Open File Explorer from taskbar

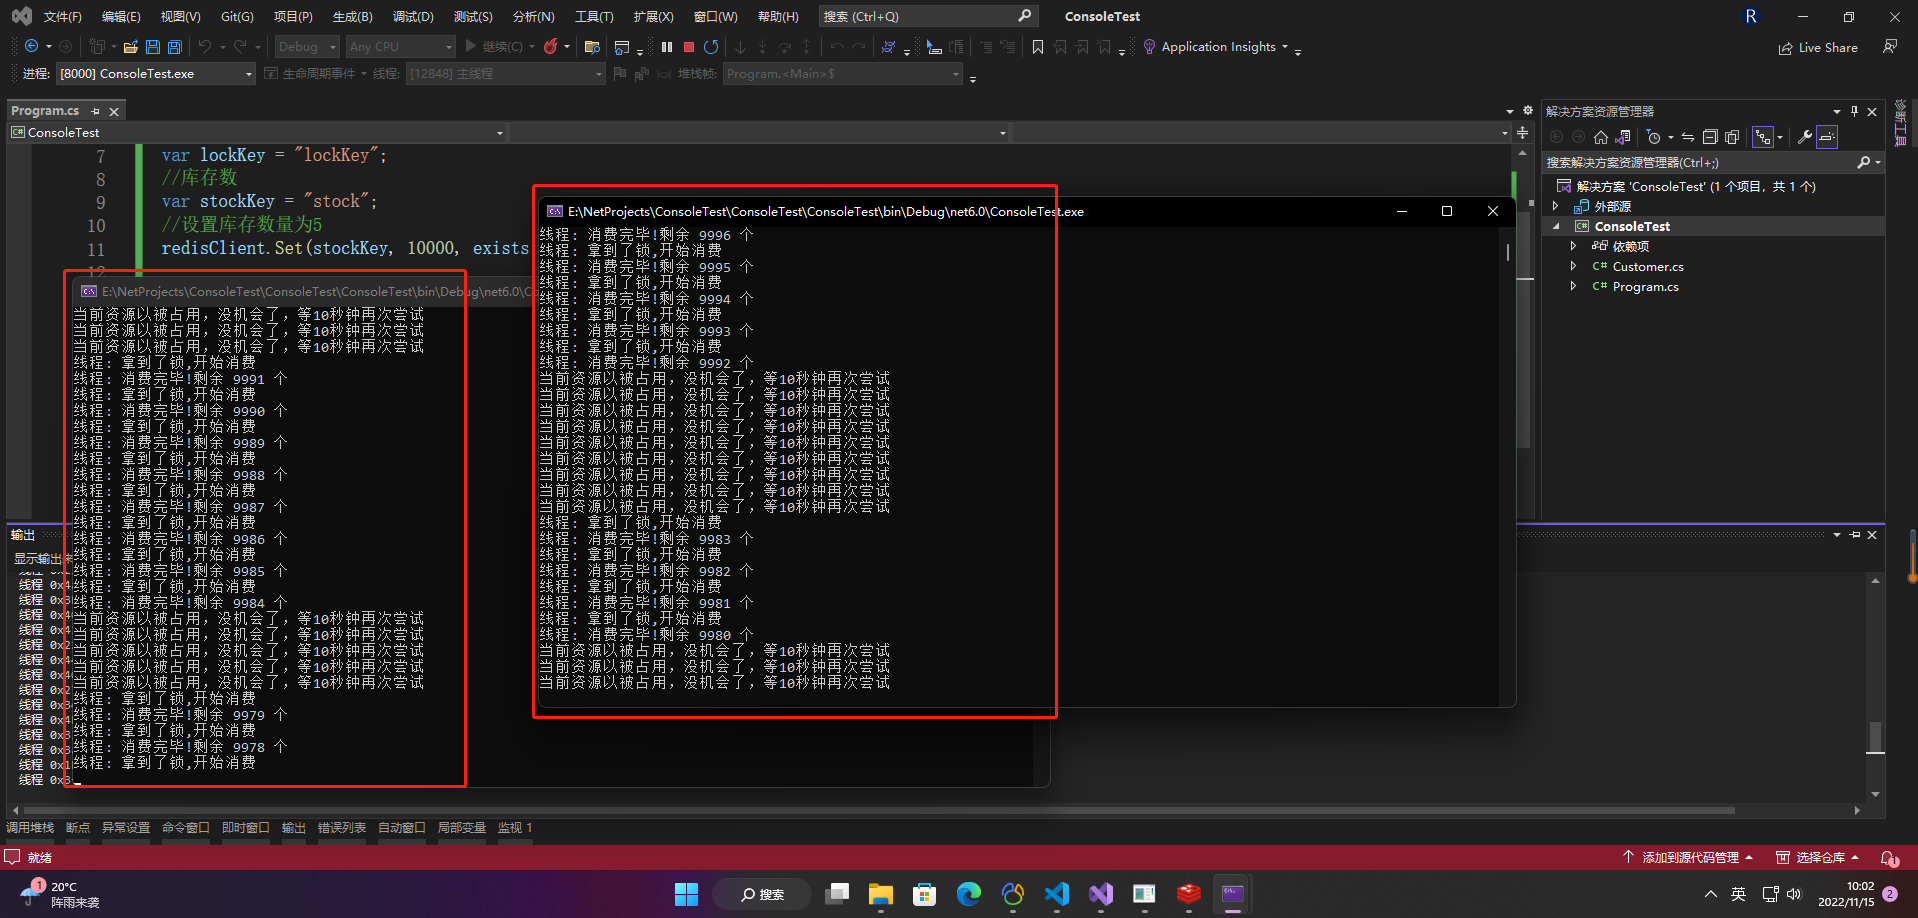point(880,894)
